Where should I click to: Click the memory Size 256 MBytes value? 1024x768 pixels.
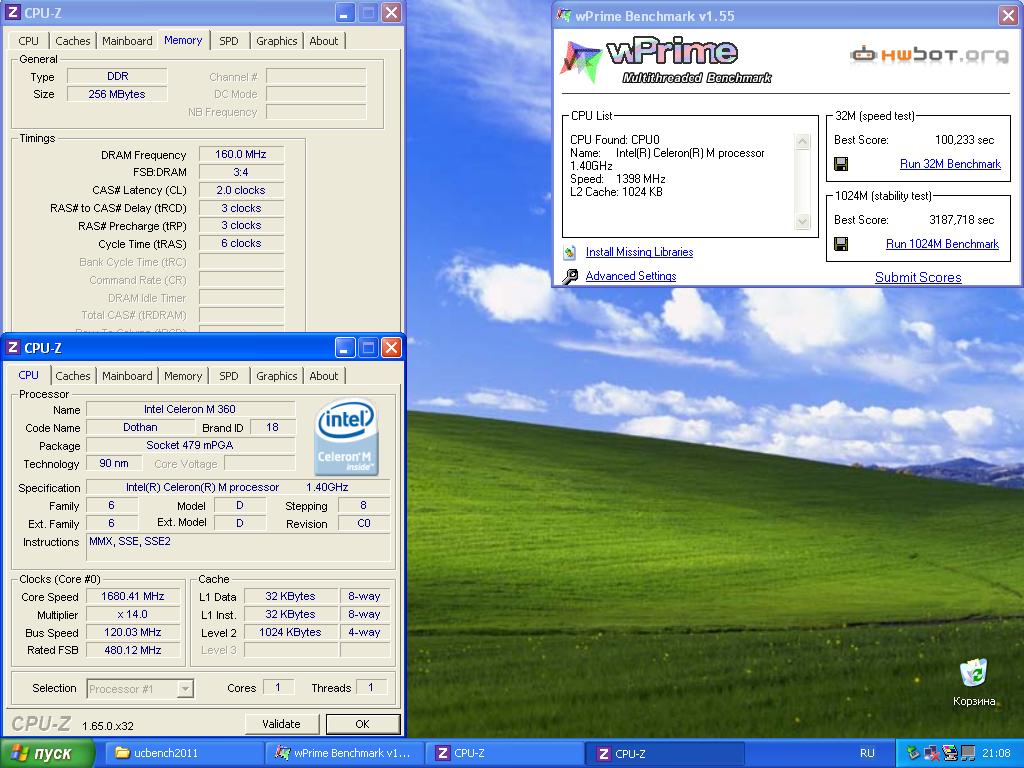[117, 94]
